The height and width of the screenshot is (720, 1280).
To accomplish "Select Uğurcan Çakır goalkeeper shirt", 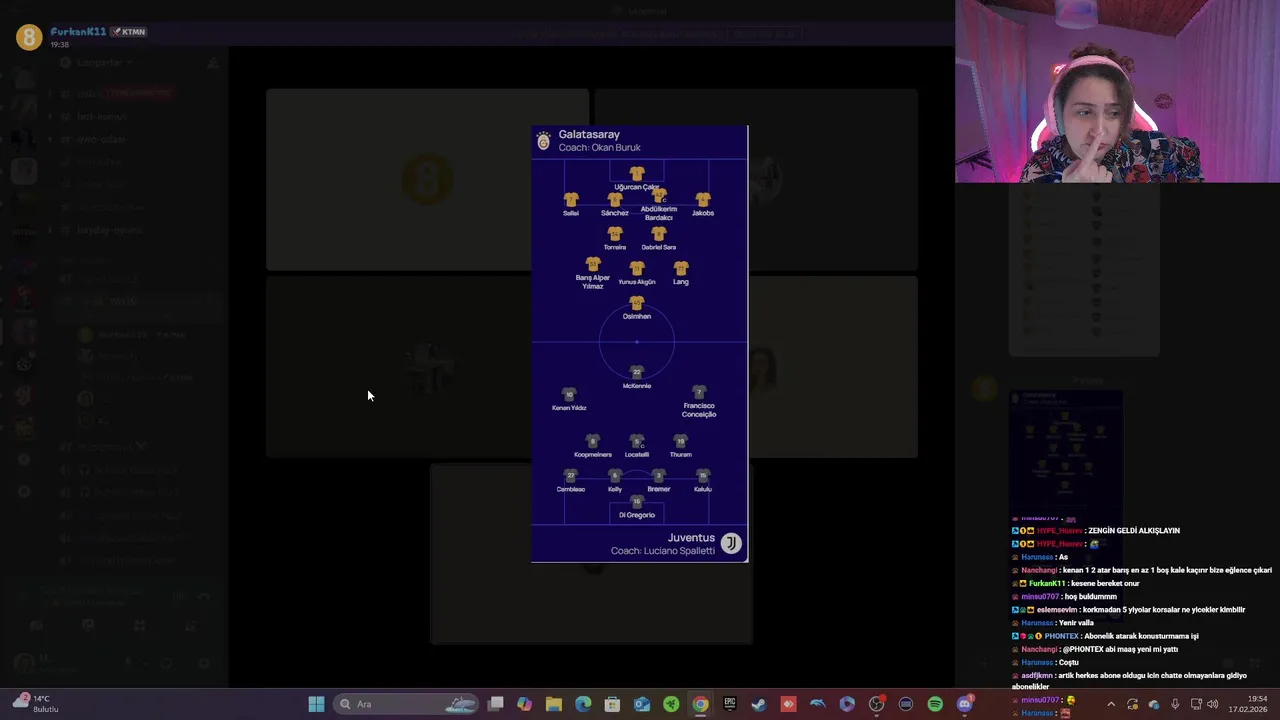I will [637, 173].
